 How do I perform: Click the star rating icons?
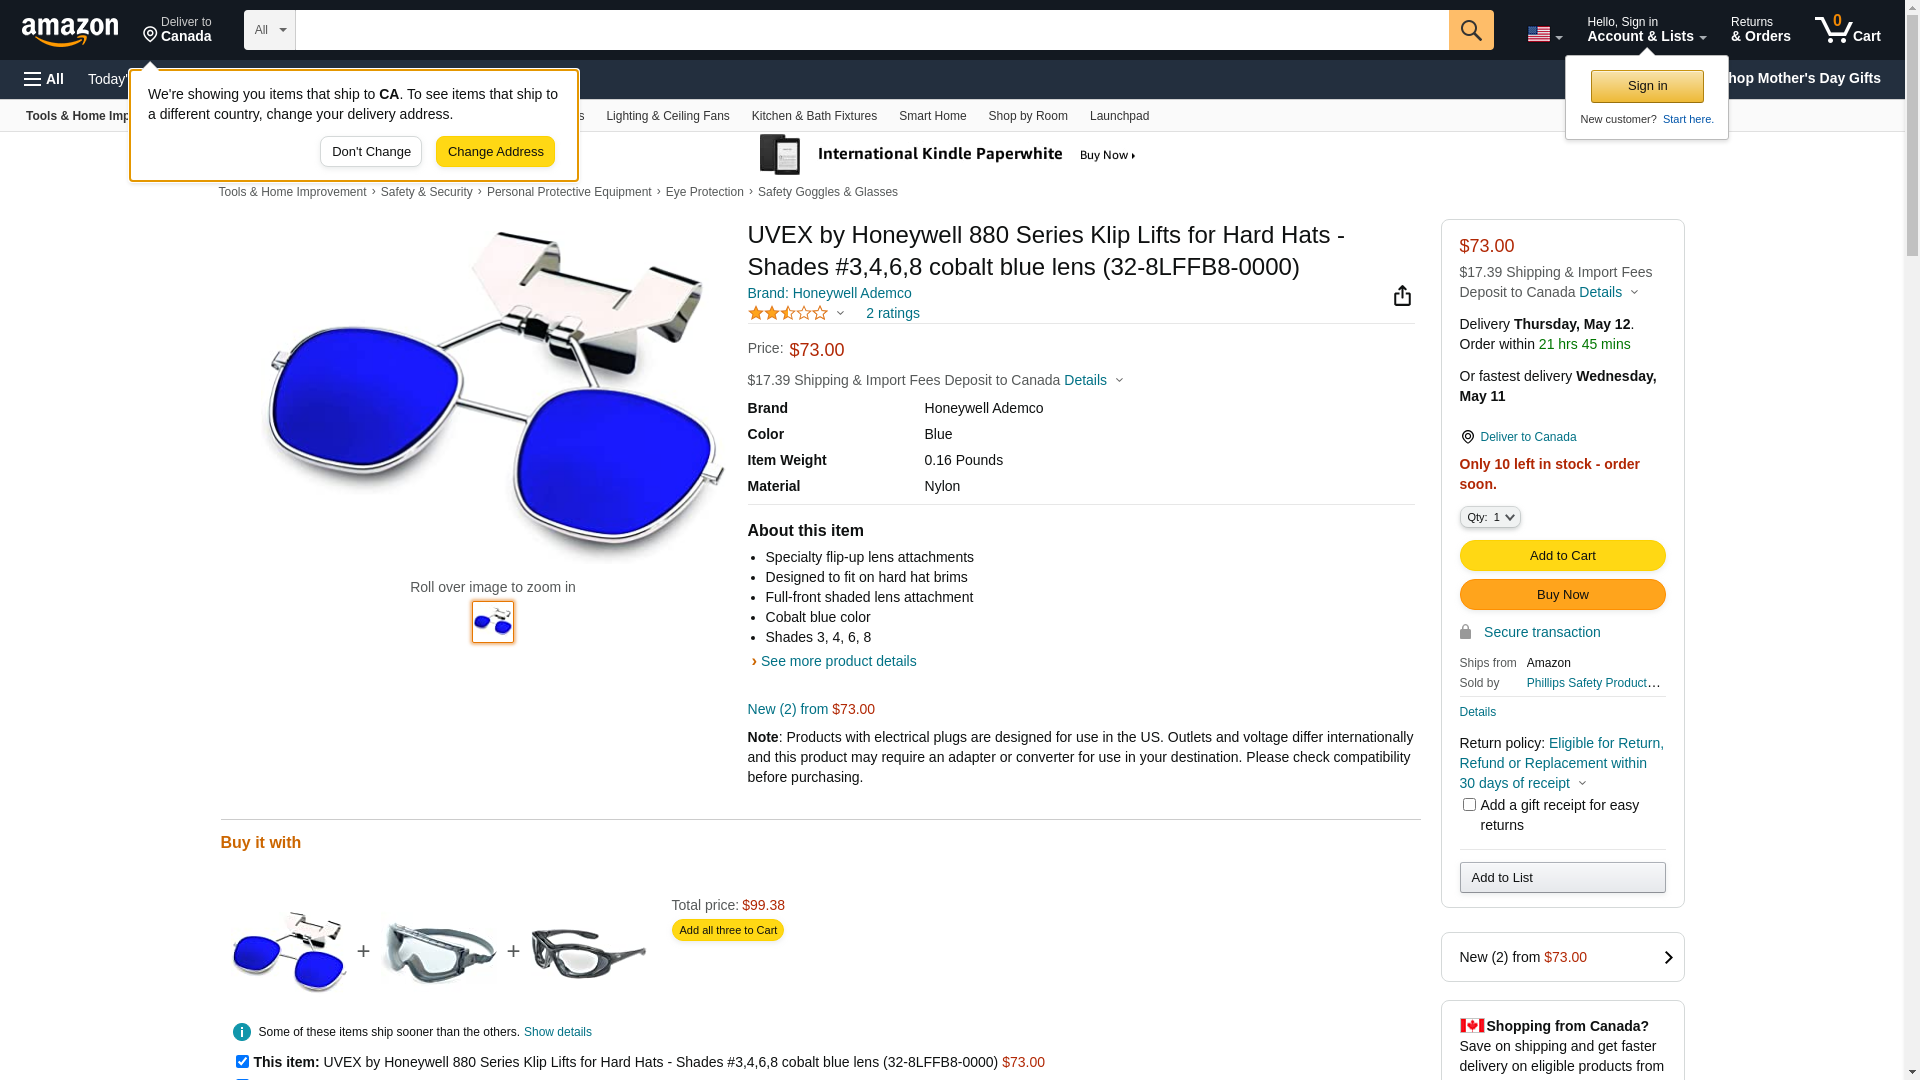coord(788,313)
